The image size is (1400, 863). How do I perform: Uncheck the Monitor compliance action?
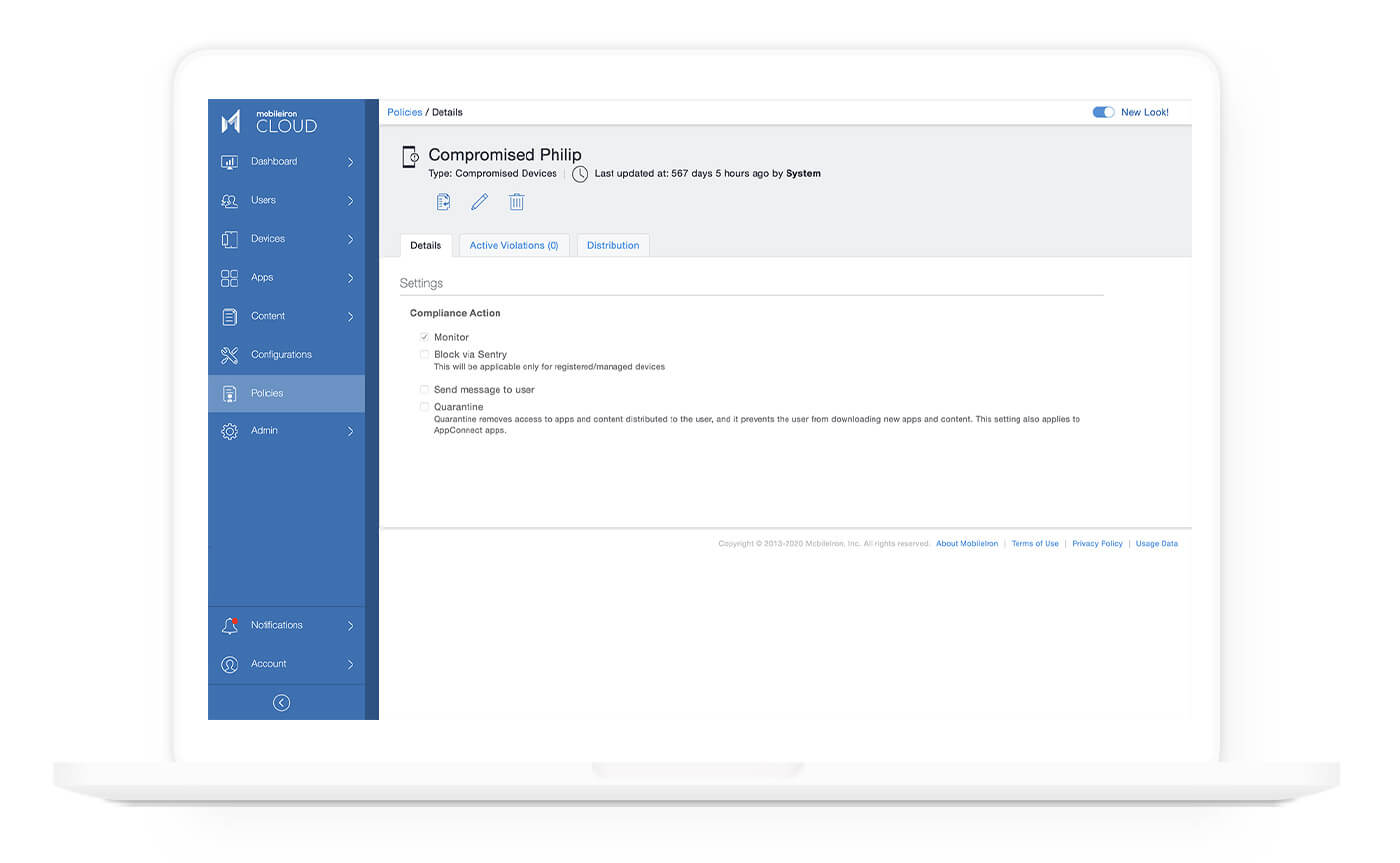coord(424,337)
